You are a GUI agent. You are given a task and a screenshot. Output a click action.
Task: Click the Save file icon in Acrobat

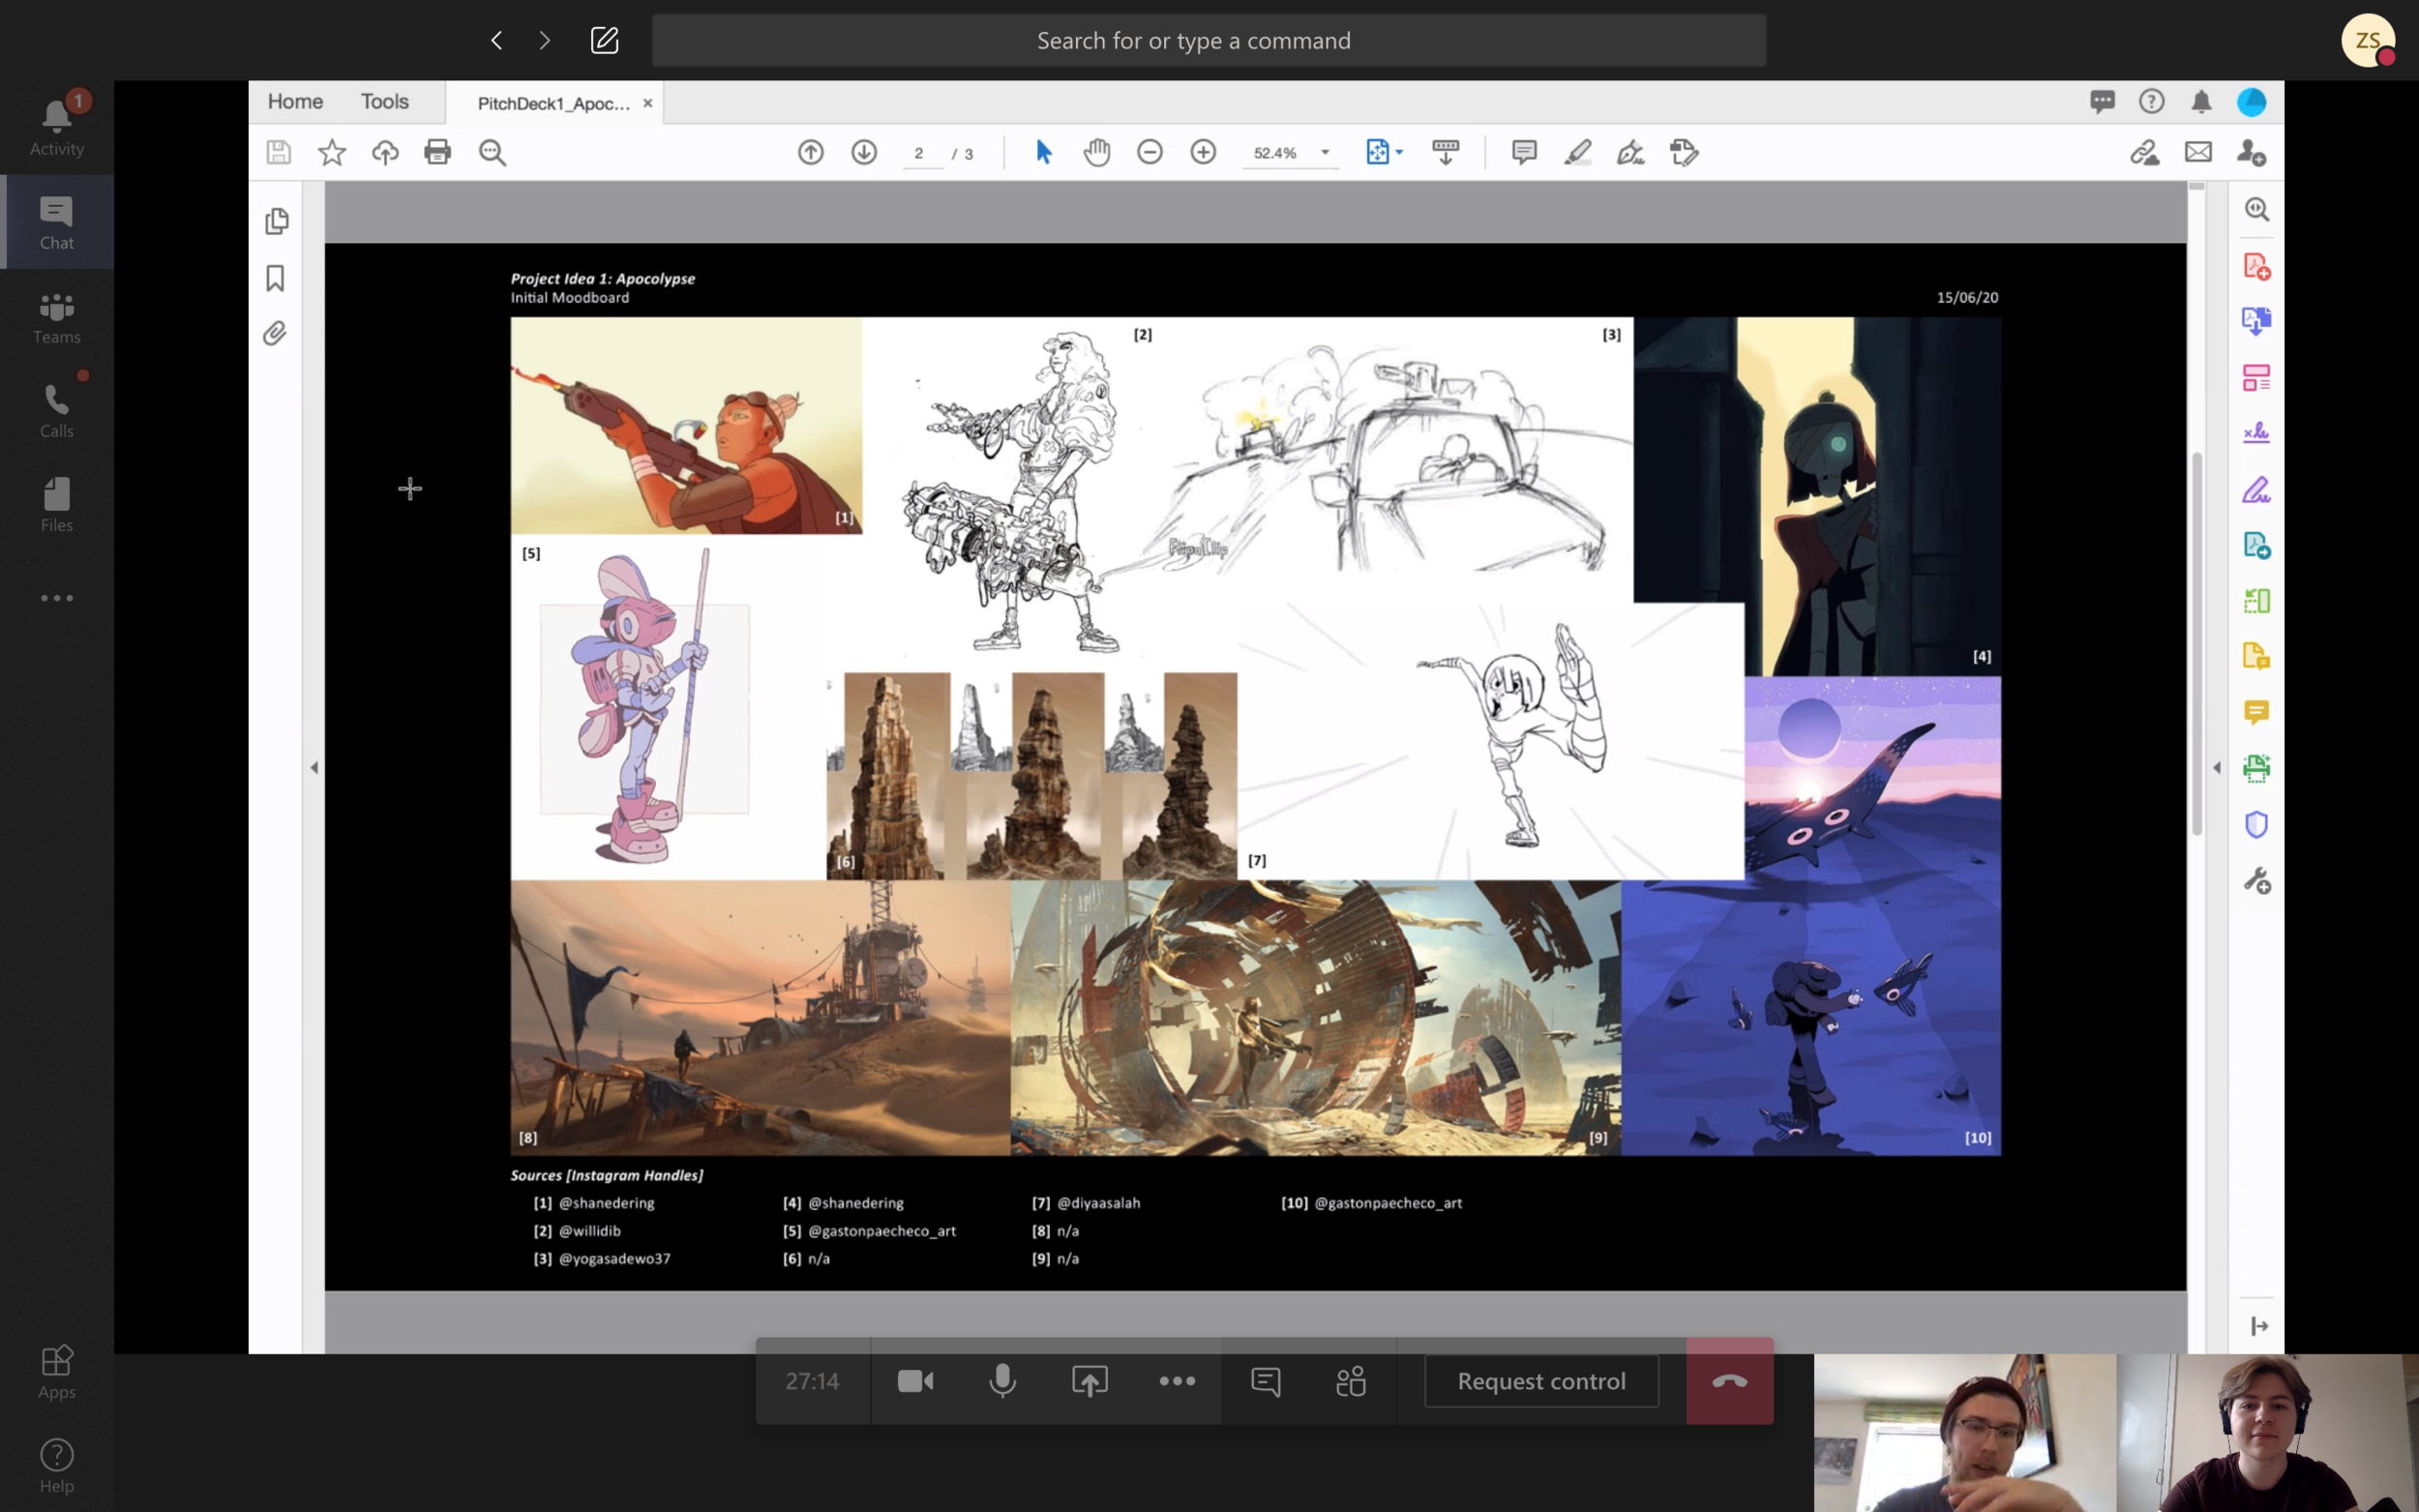coord(278,152)
